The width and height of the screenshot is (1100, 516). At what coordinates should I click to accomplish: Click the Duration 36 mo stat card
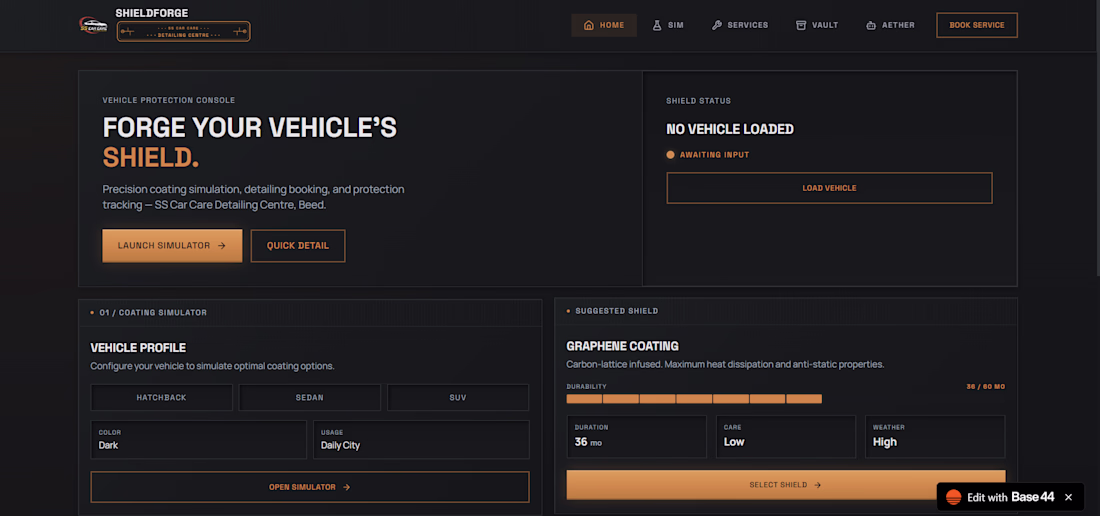[636, 436]
